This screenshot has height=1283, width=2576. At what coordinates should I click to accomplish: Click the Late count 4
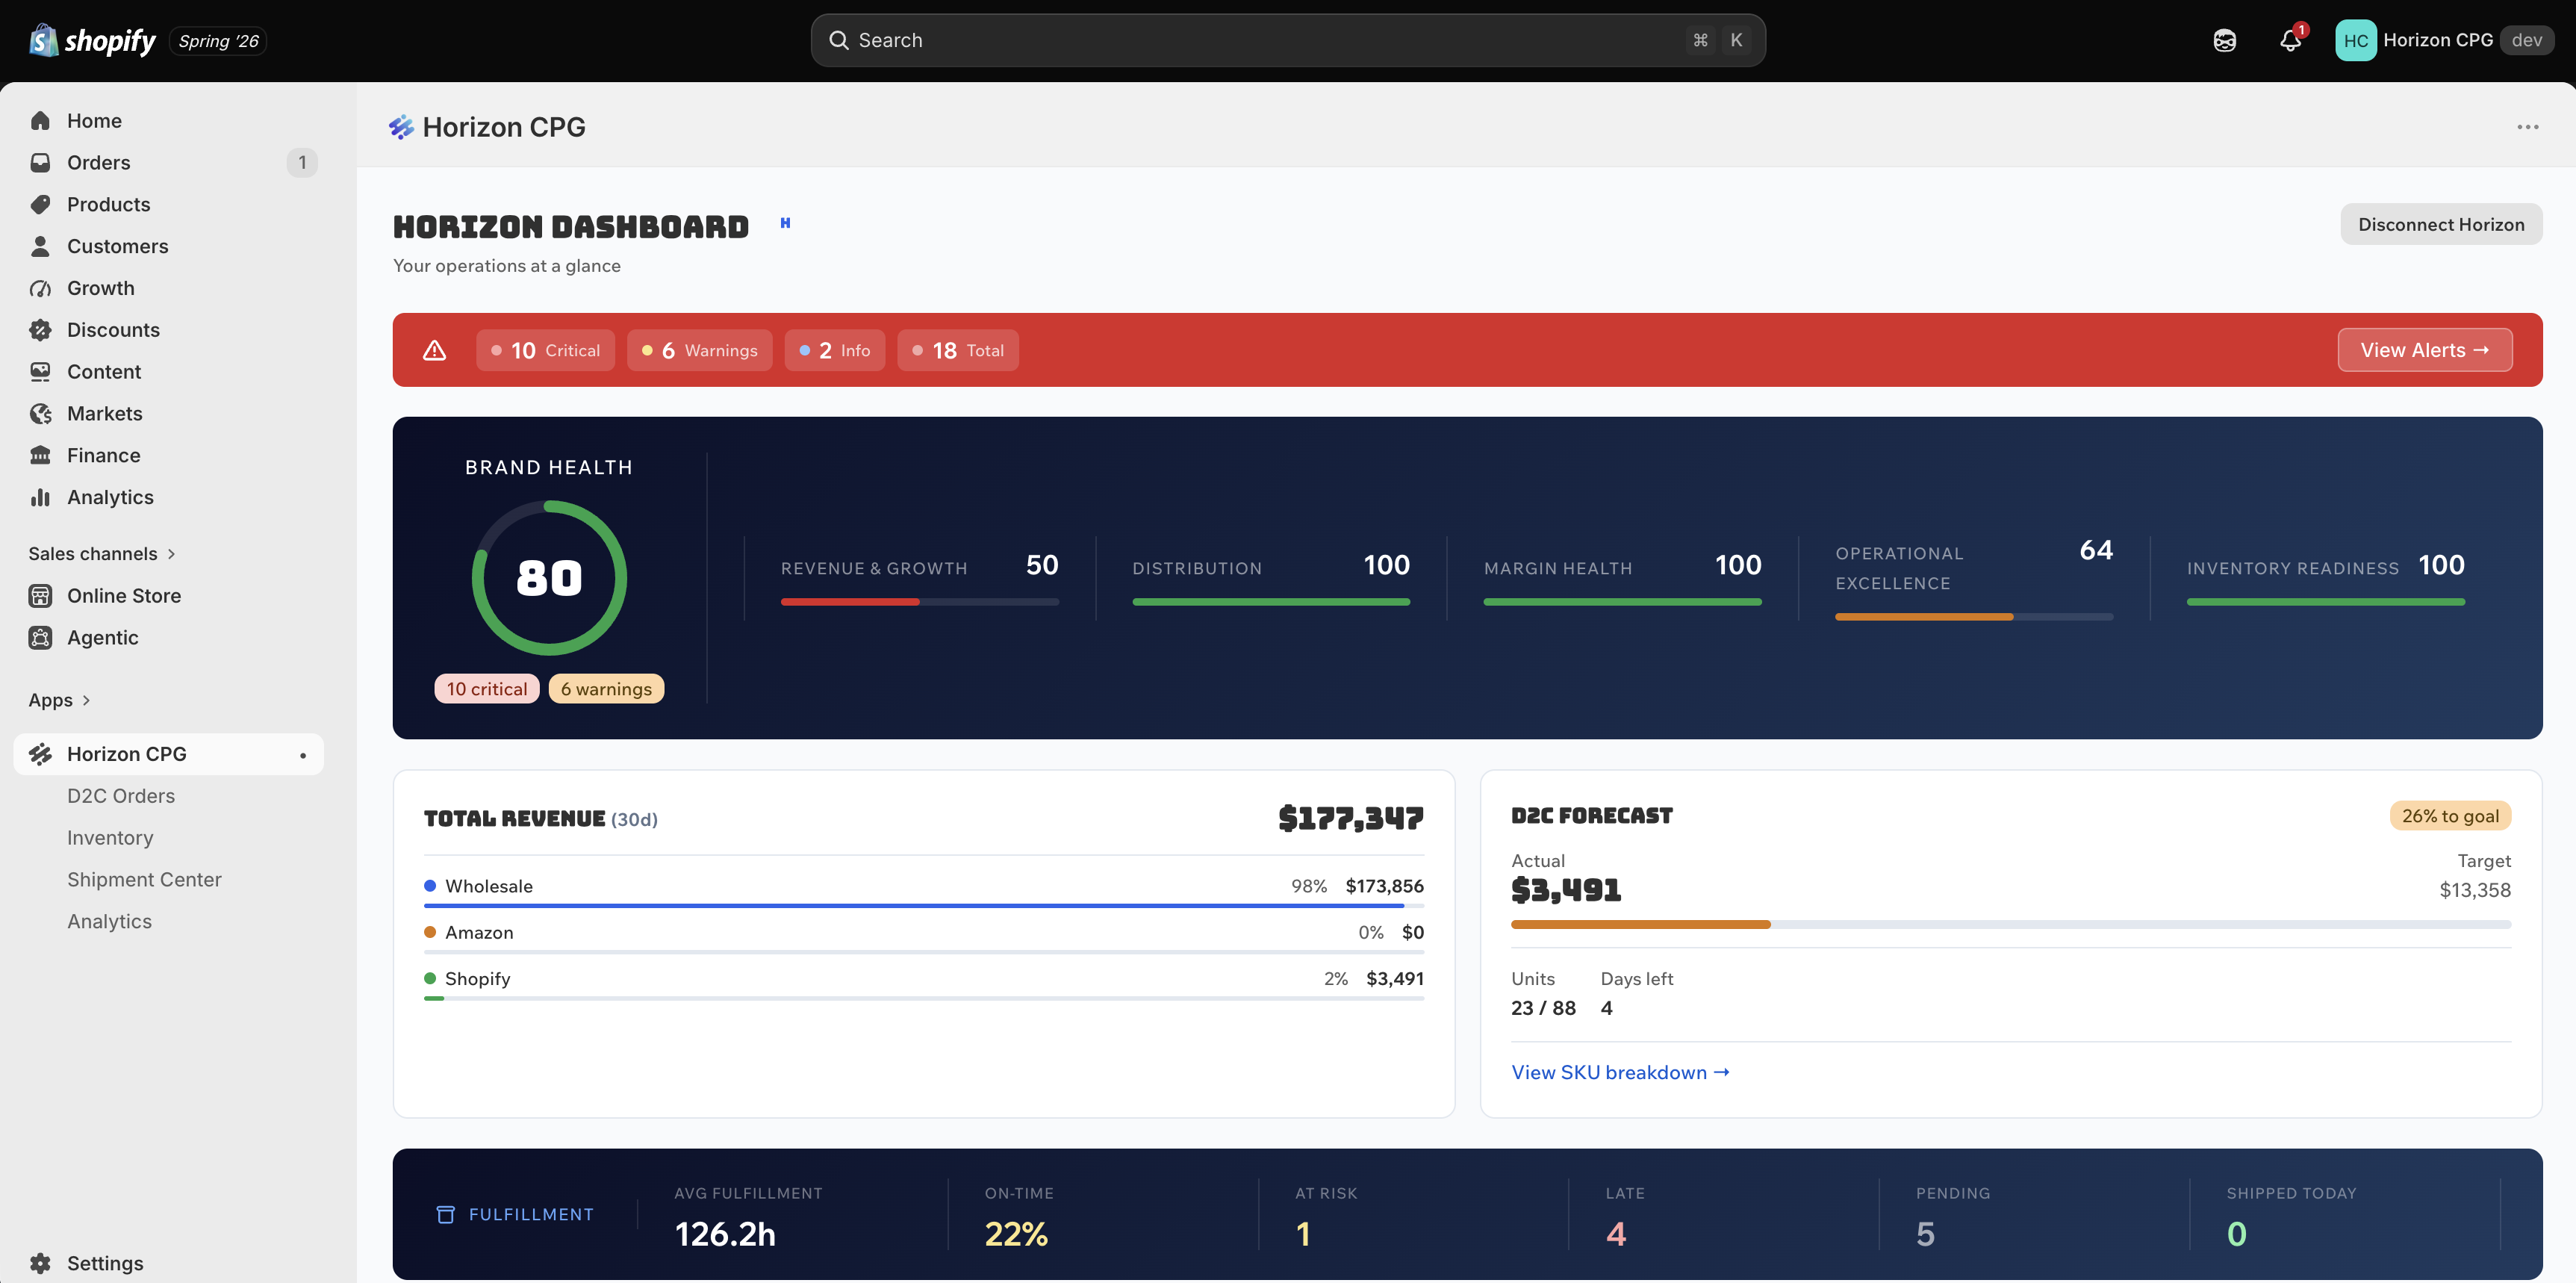pyautogui.click(x=1616, y=1234)
